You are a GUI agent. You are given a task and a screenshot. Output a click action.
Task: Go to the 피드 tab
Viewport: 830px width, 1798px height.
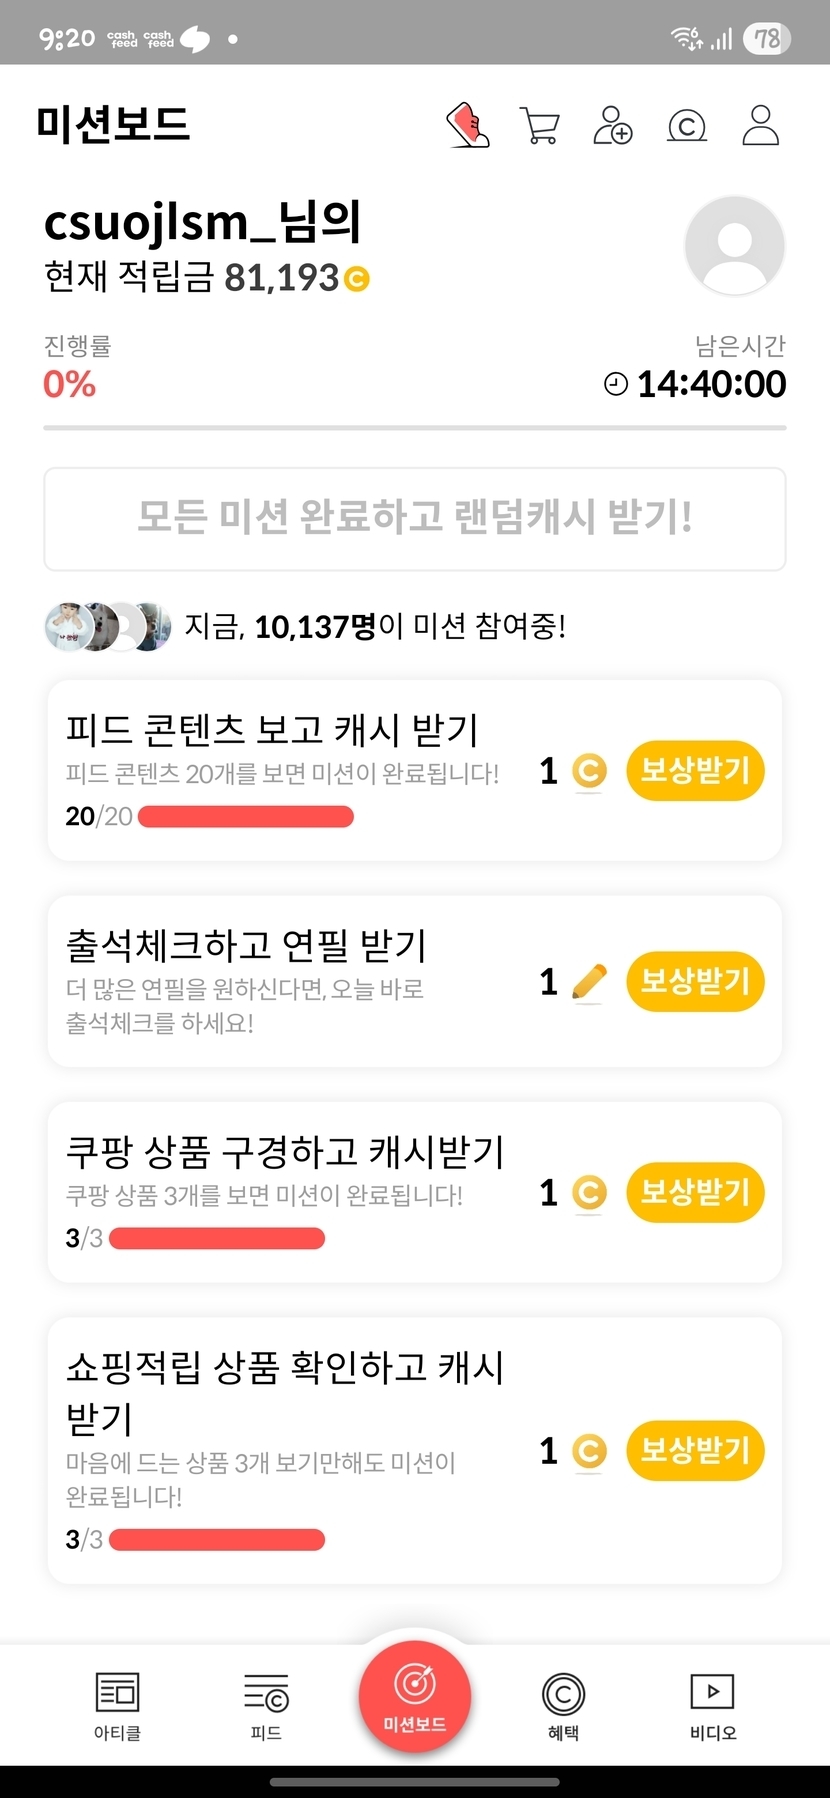pos(266,1706)
